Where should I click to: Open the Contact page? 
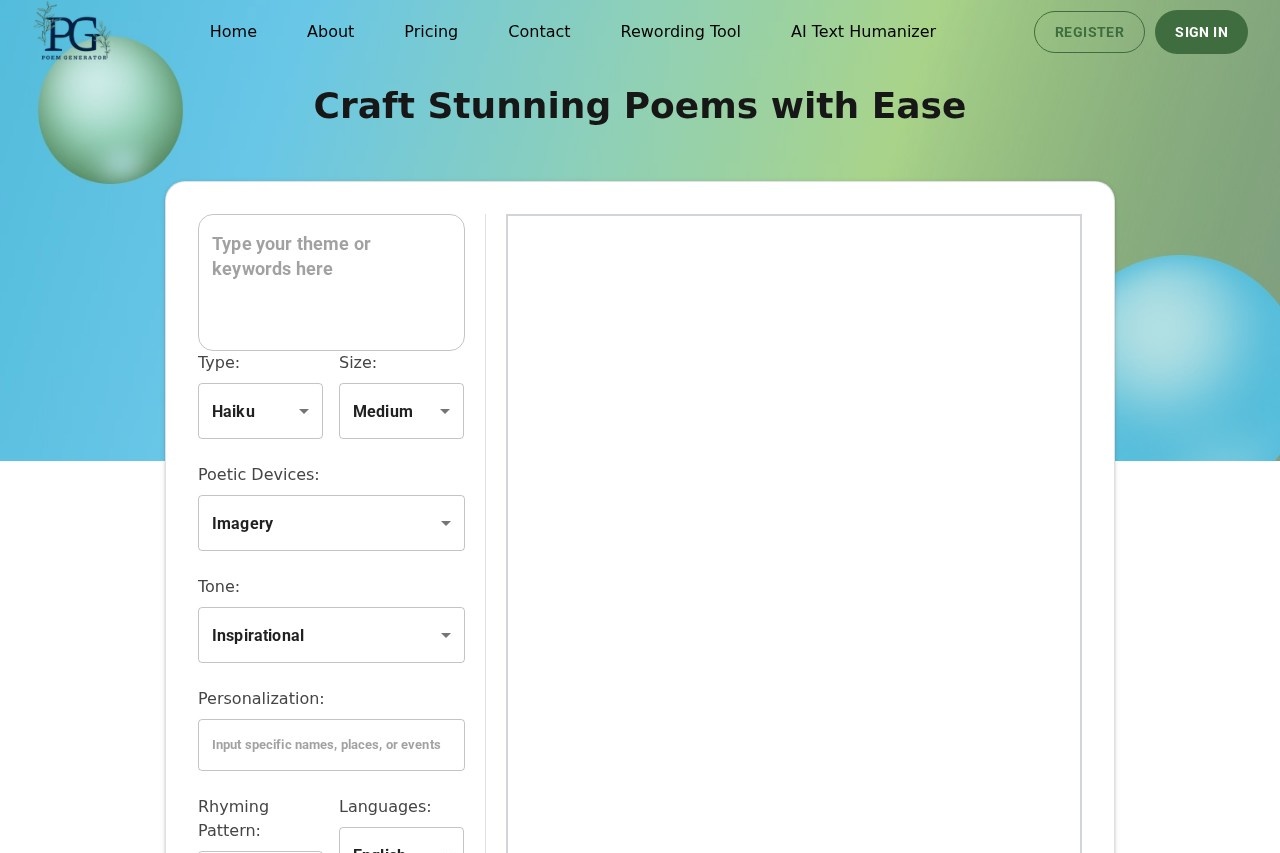pos(539,32)
